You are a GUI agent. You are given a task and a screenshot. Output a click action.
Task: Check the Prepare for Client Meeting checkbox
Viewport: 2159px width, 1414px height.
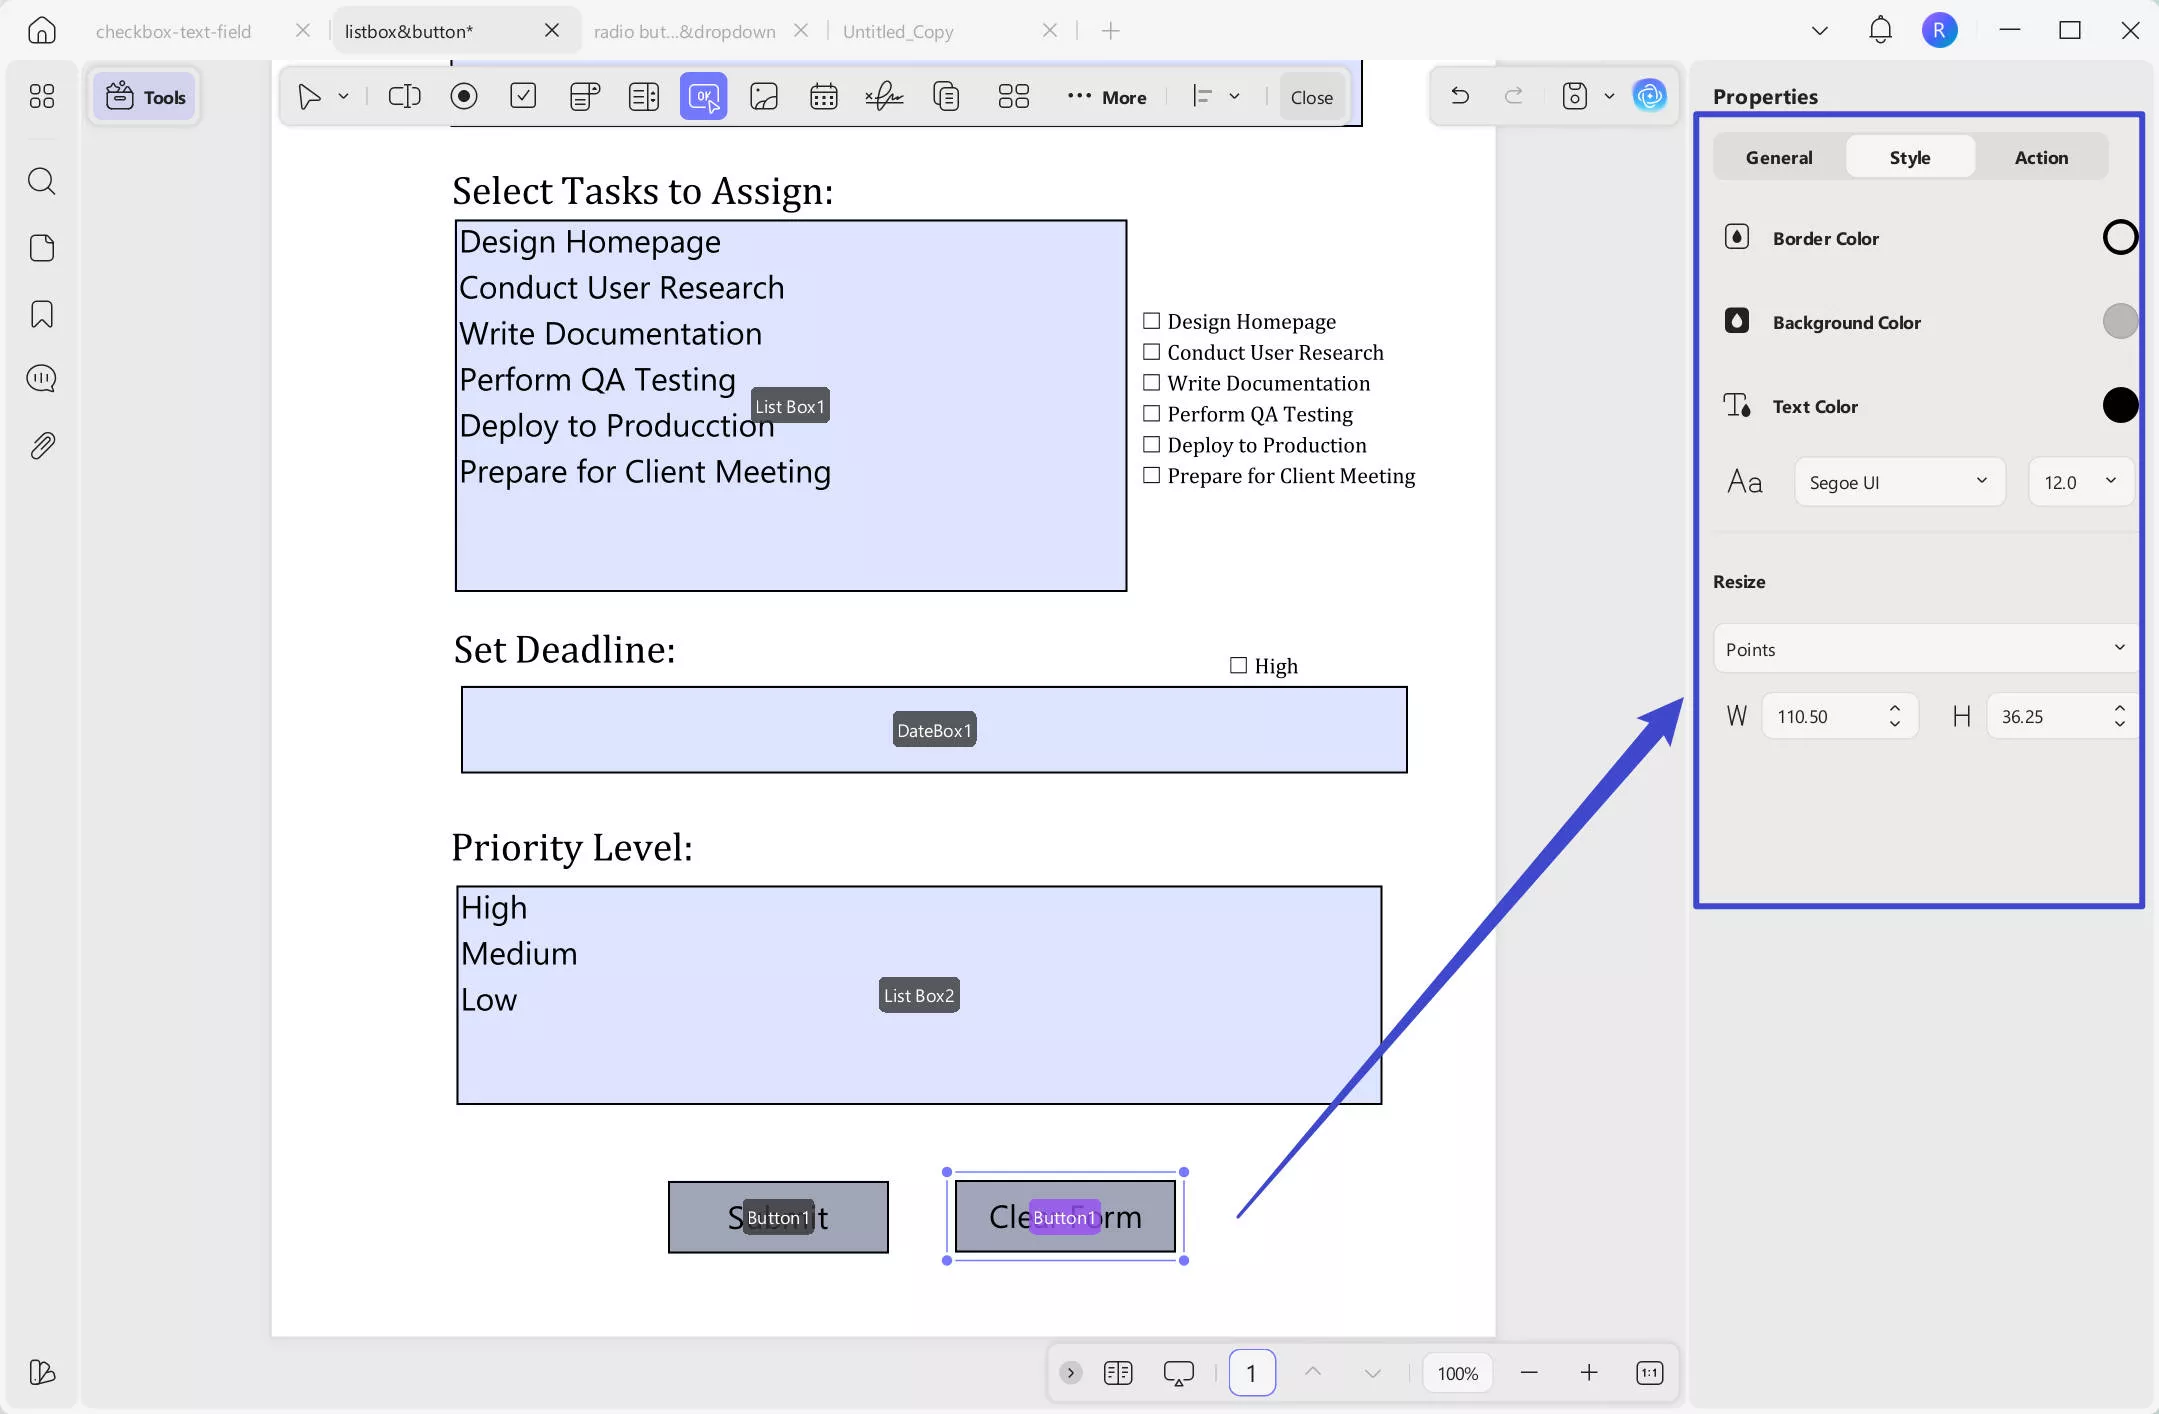tap(1152, 476)
